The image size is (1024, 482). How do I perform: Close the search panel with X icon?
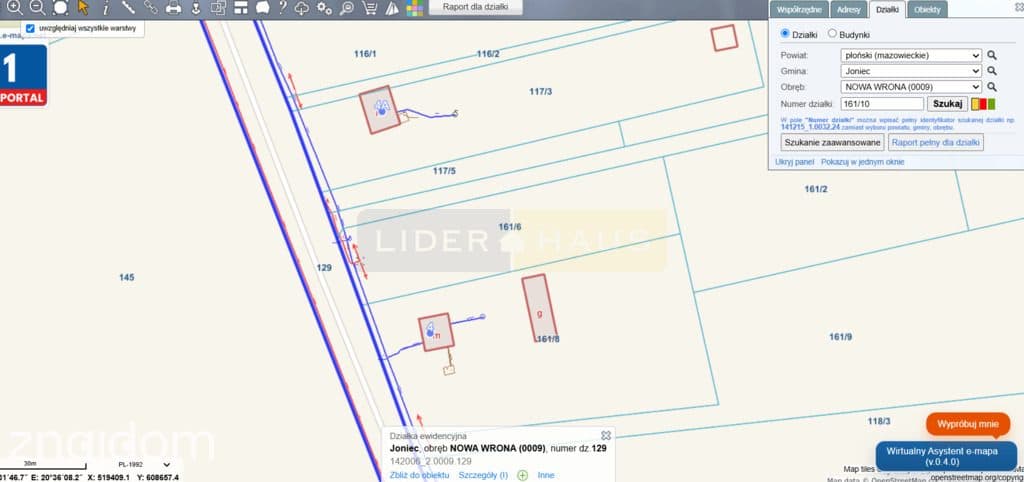[x=1018, y=6]
